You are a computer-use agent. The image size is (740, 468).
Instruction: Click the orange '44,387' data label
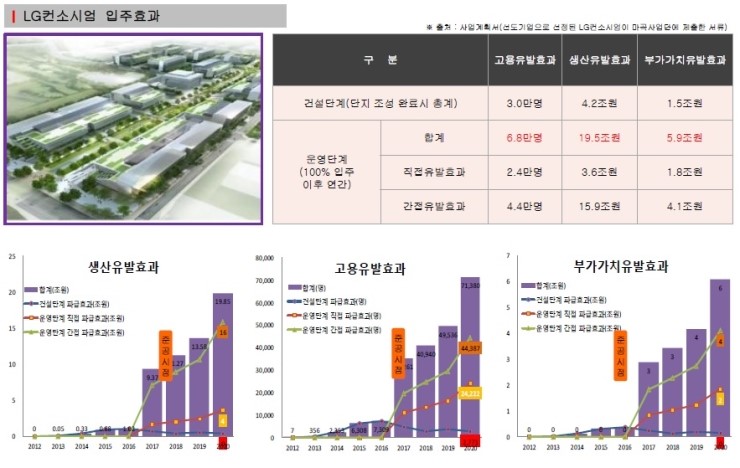470,348
